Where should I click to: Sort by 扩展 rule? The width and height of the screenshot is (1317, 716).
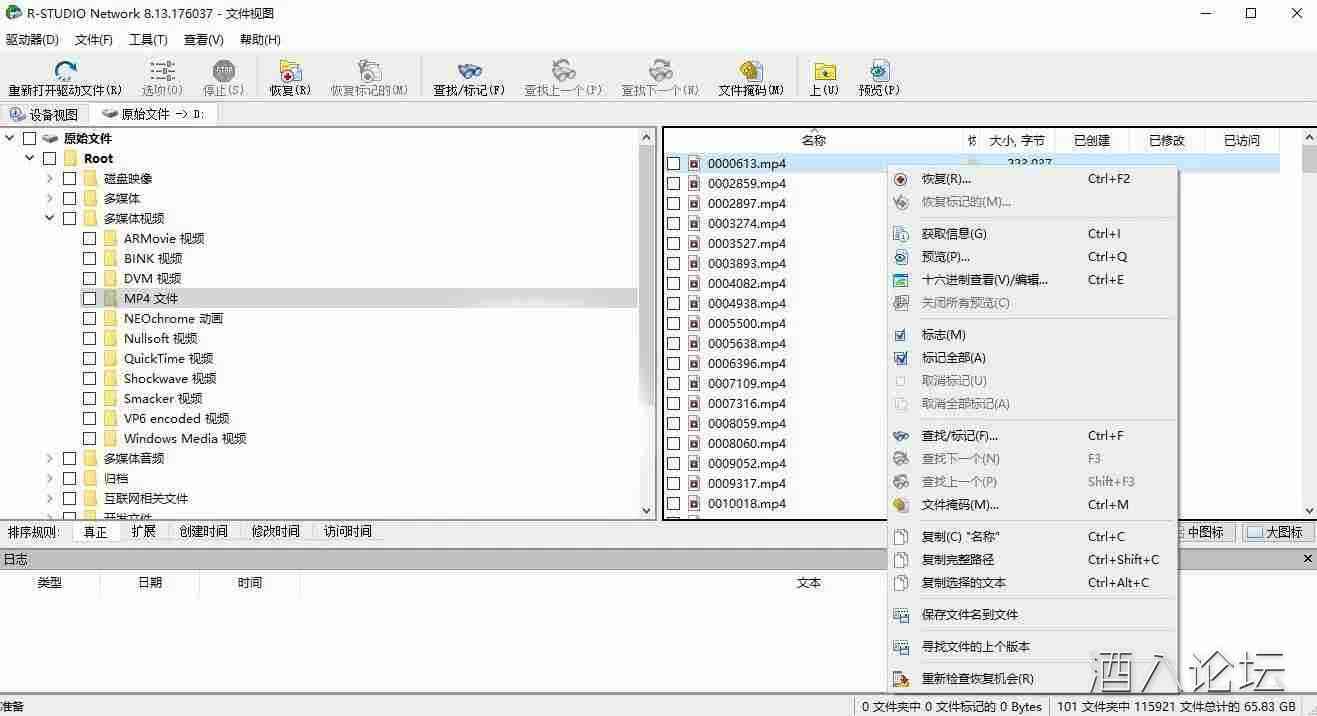point(144,531)
